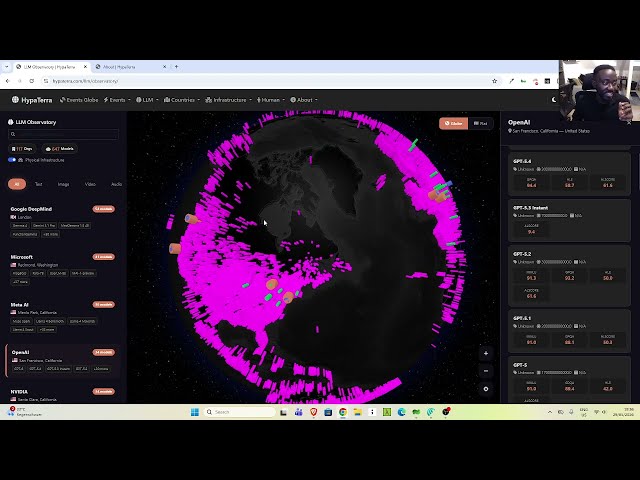Click the LLM Observatory search field
640x480 pixels.
coord(63,134)
